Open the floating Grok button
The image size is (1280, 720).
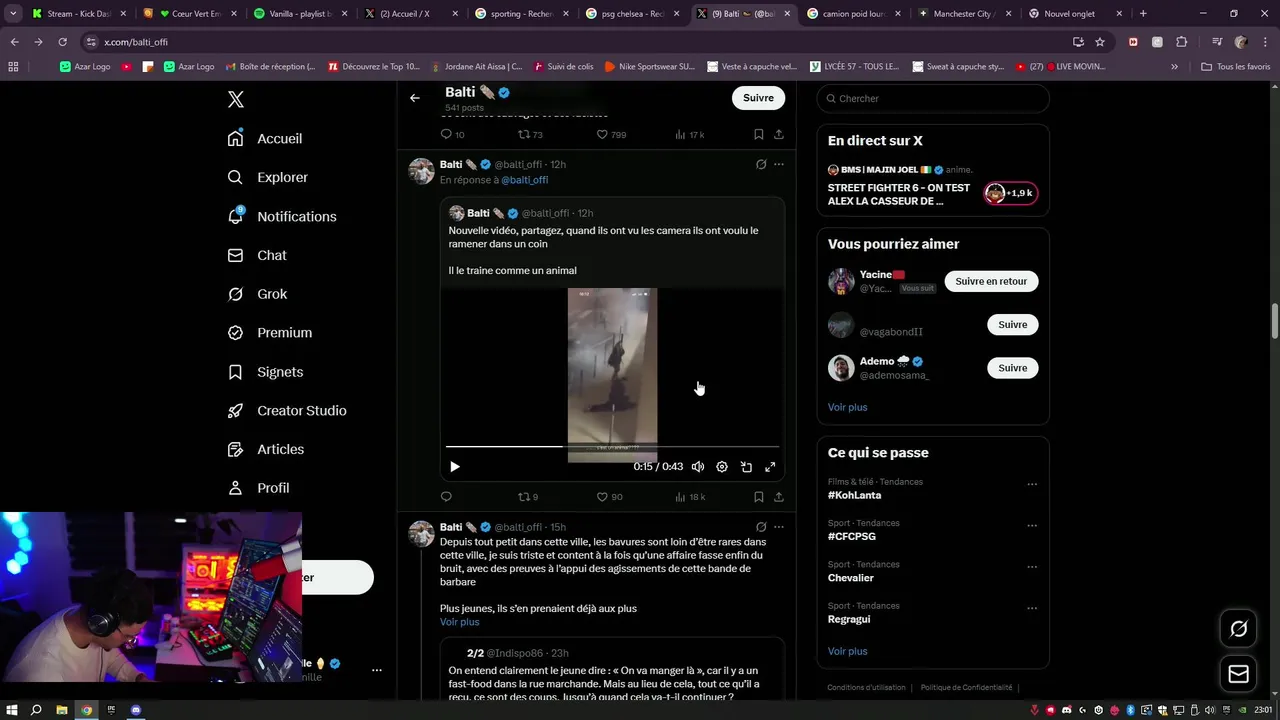pyautogui.click(x=1238, y=629)
